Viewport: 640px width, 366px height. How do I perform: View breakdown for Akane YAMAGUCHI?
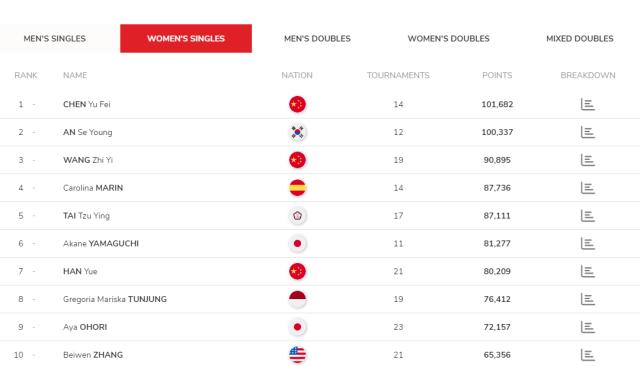[587, 244]
